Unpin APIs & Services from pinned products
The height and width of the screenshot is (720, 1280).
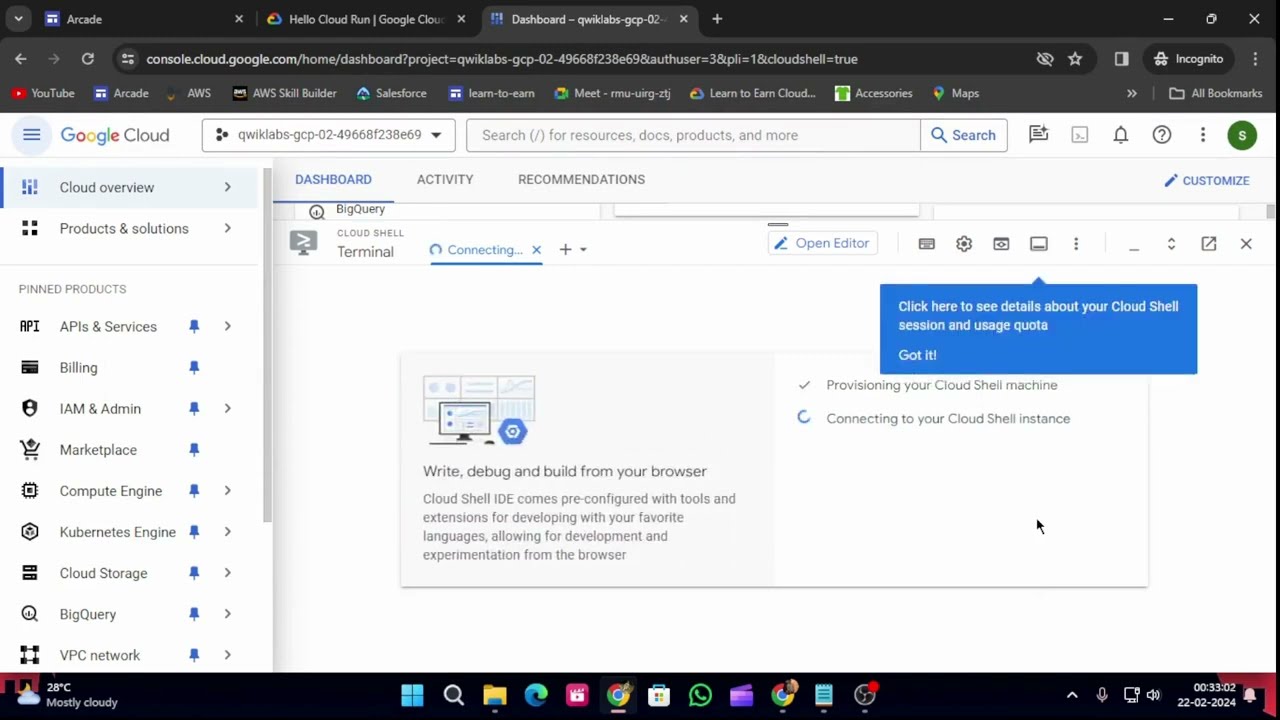point(194,326)
